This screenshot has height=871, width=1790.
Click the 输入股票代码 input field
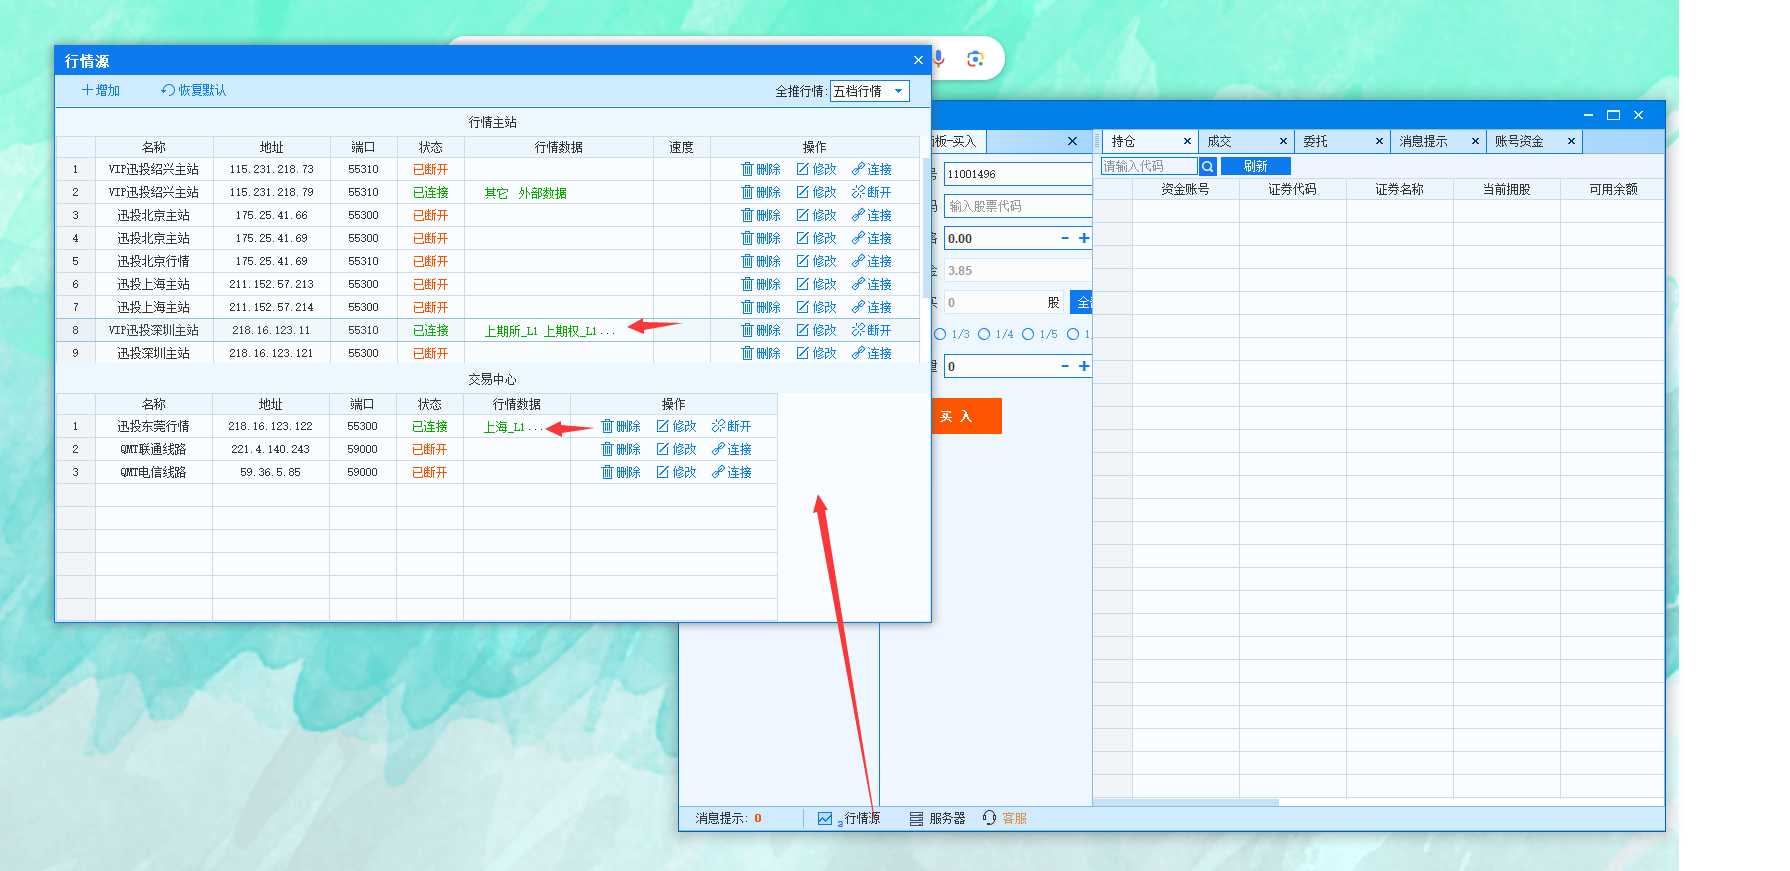1018,206
